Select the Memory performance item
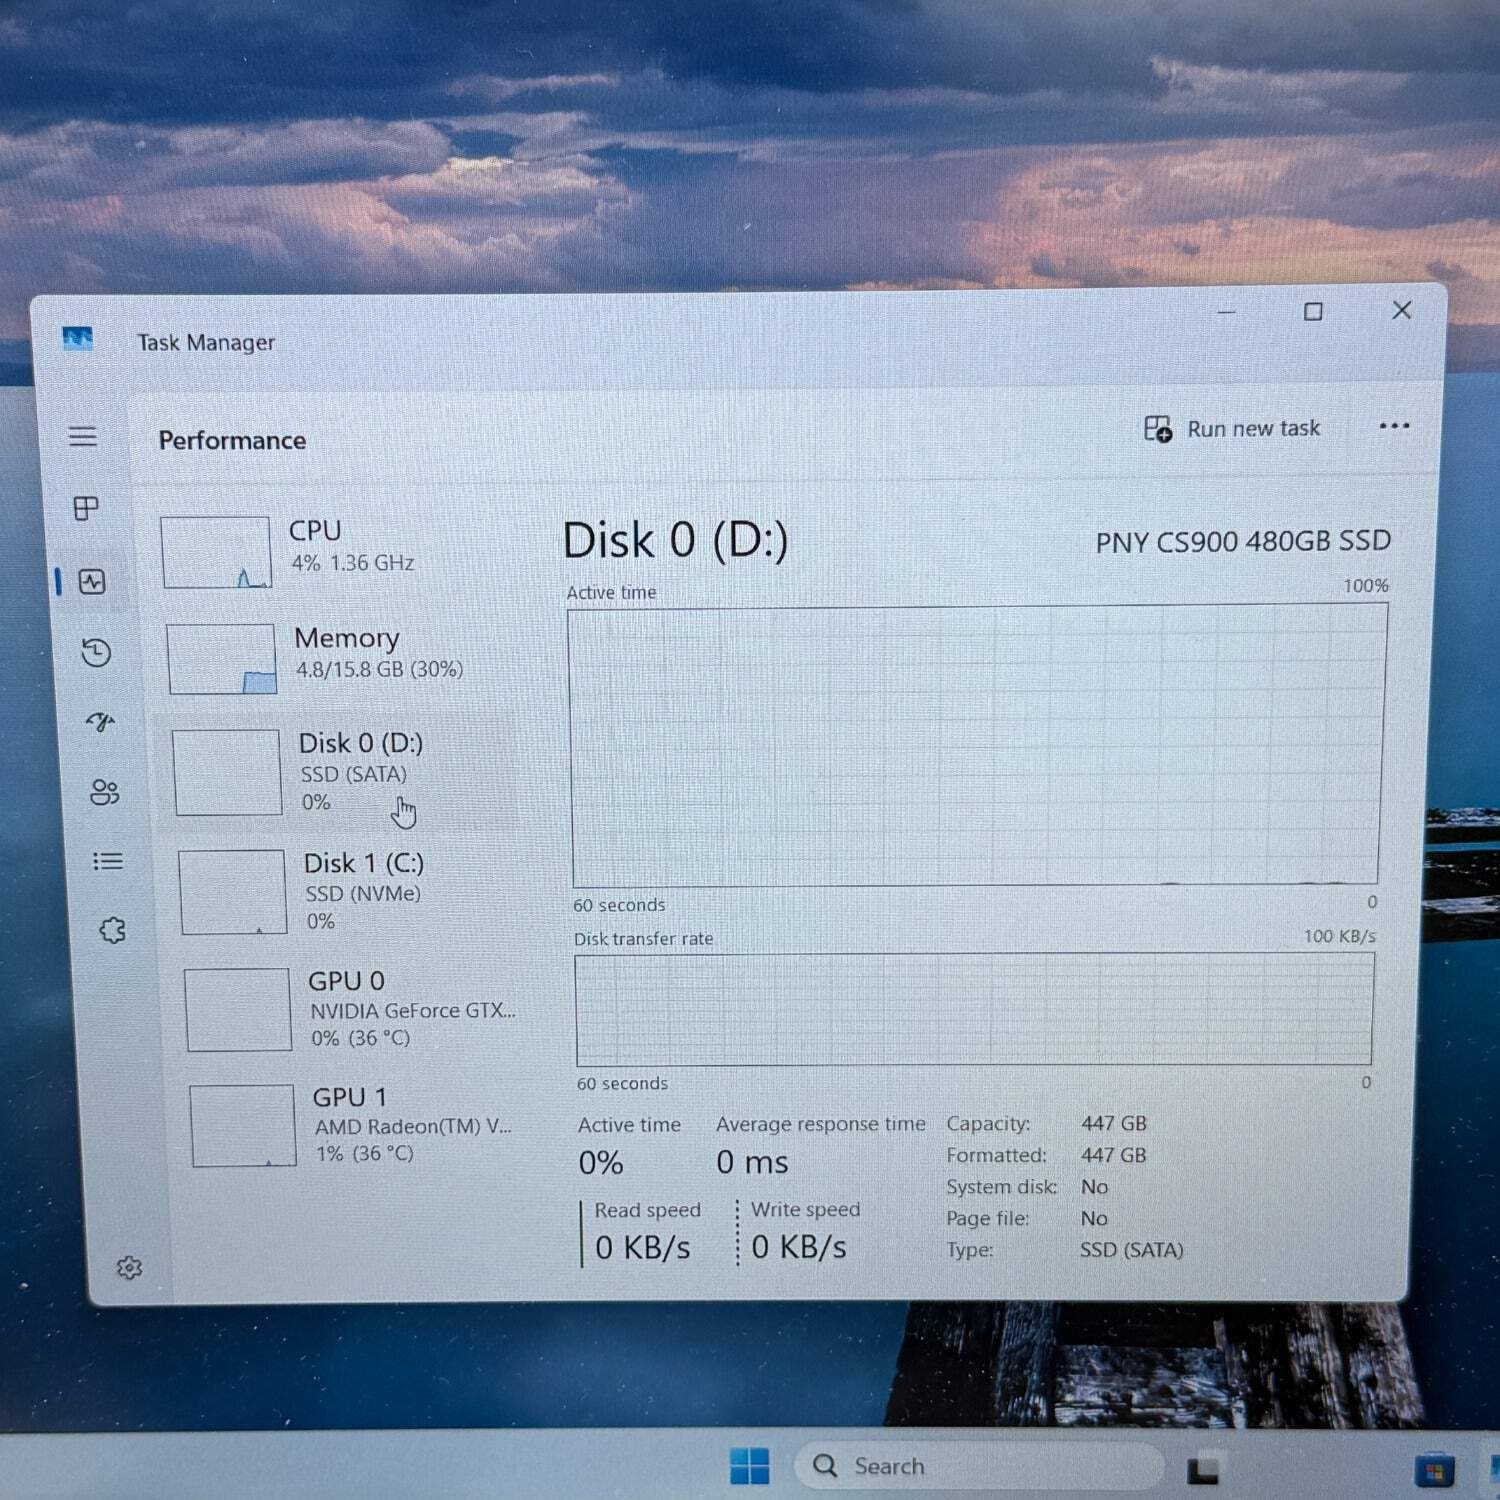 pyautogui.click(x=340, y=658)
